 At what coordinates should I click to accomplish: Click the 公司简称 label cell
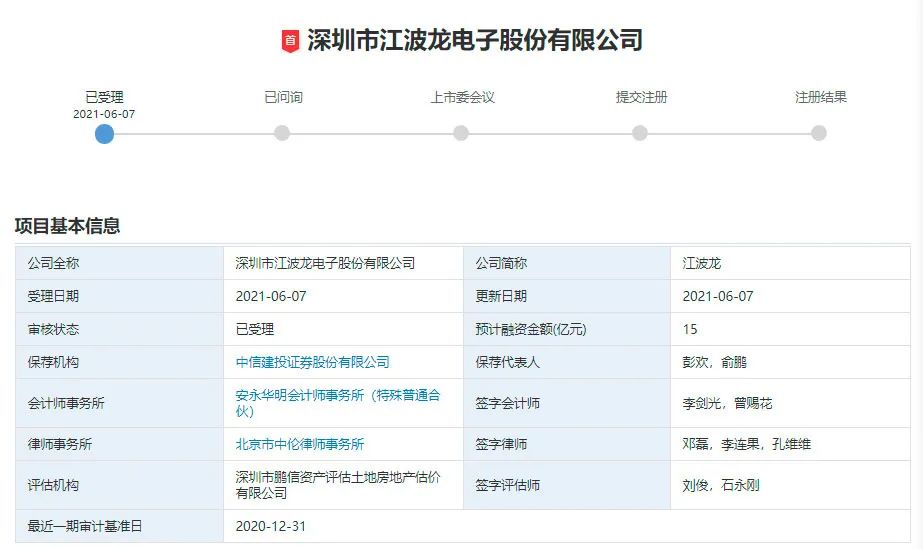tap(567, 263)
